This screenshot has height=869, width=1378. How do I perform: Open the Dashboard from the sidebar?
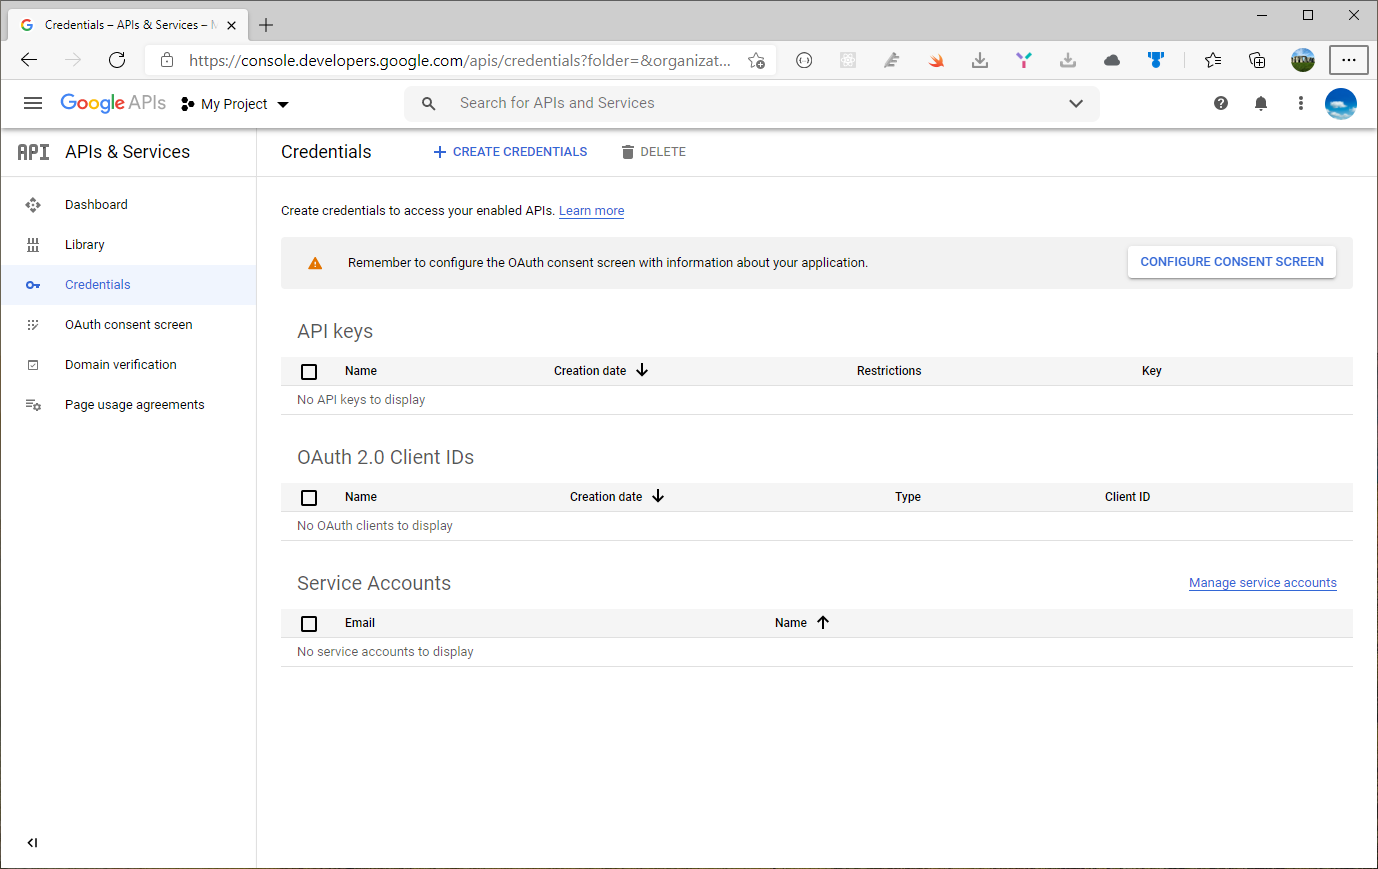point(96,204)
